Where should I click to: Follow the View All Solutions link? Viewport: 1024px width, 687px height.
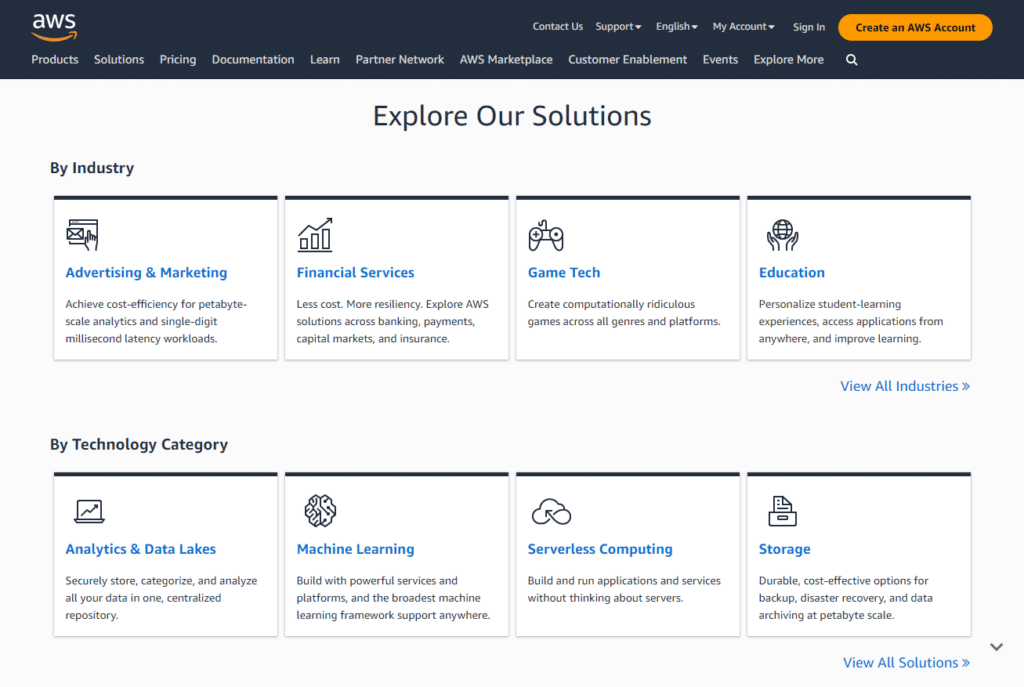(x=906, y=663)
